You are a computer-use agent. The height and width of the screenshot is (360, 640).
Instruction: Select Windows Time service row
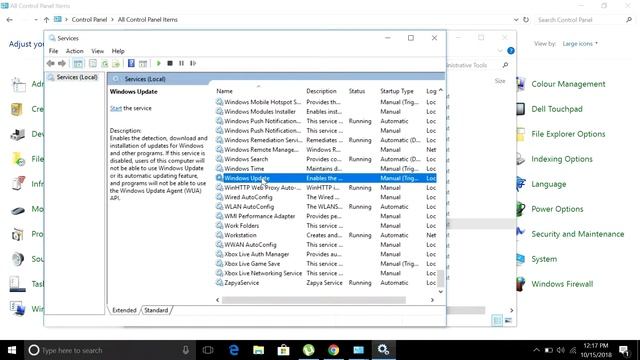[x=326, y=169]
